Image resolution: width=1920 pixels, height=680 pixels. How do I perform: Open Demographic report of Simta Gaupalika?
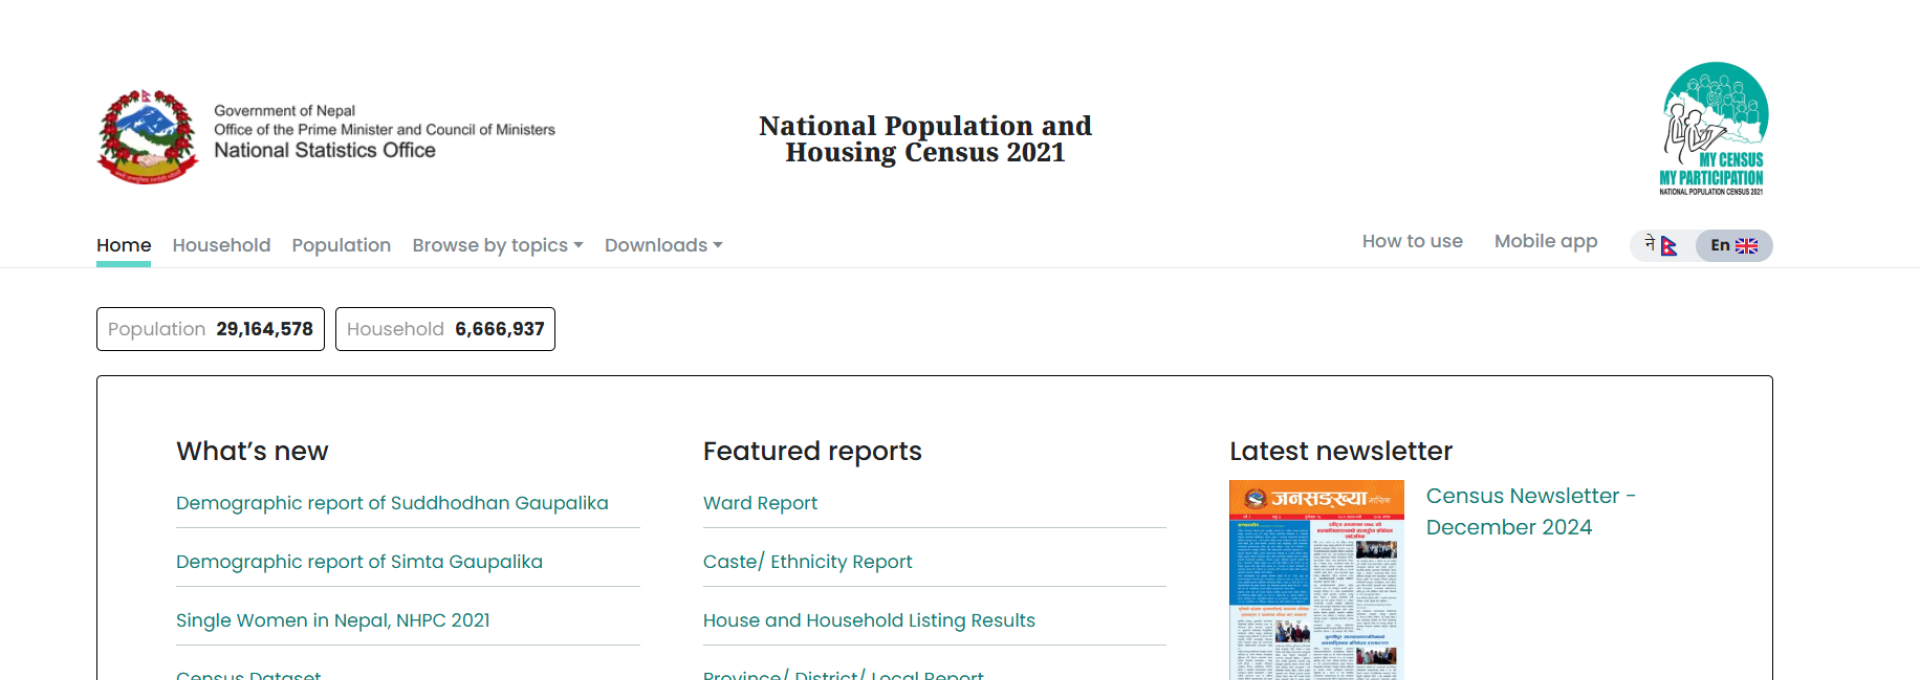pos(359,562)
